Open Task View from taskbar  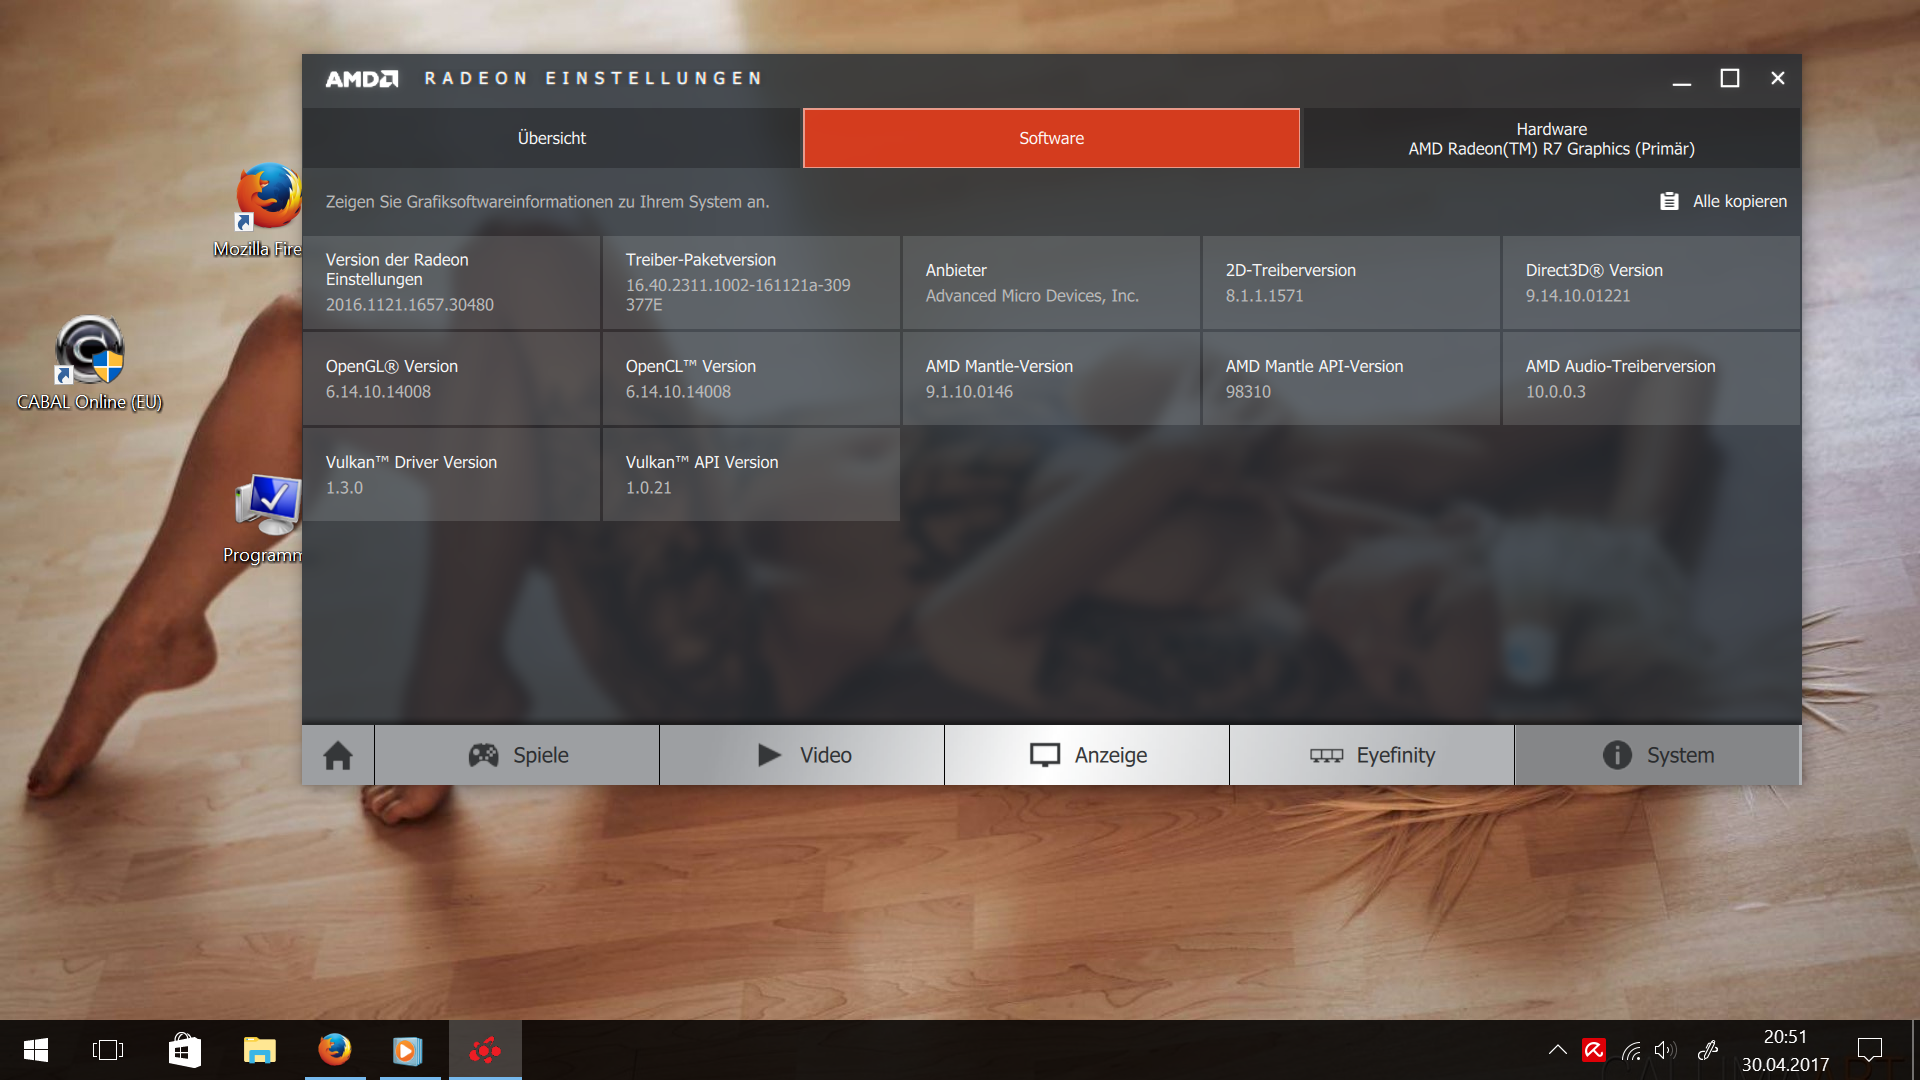click(108, 1050)
